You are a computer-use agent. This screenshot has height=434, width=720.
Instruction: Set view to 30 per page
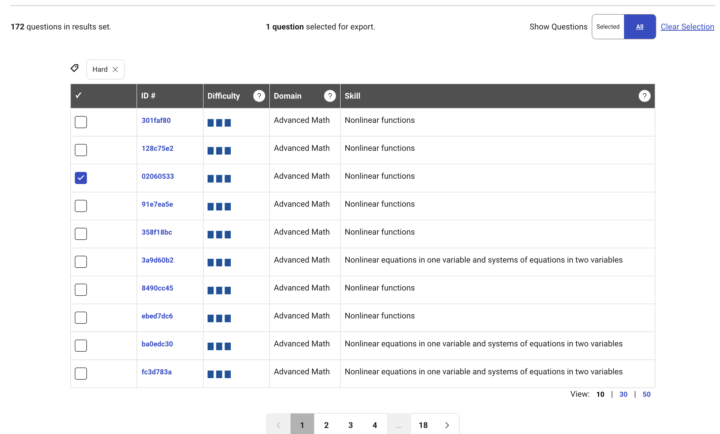click(x=623, y=394)
